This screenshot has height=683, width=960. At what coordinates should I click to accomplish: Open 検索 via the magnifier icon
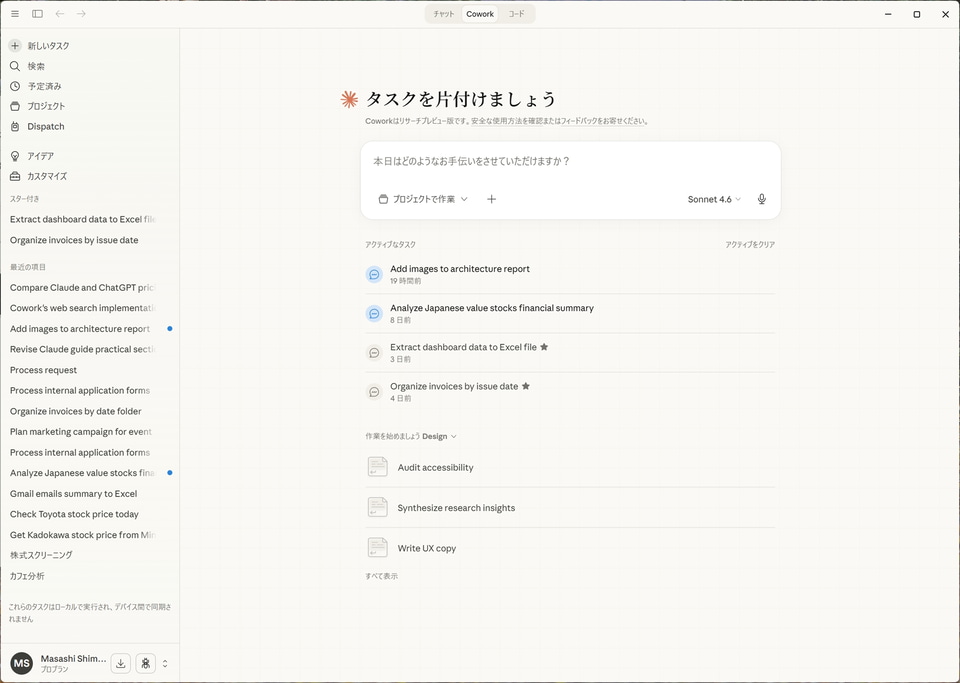[x=15, y=66]
